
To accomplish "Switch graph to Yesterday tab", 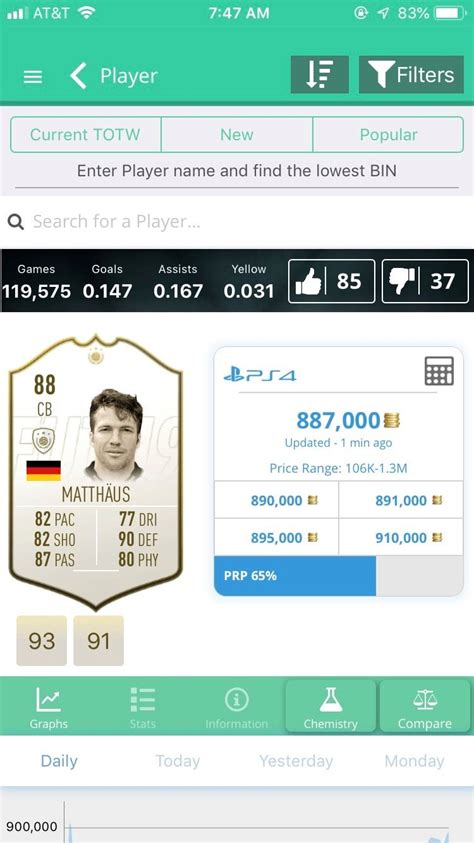I will point(296,761).
